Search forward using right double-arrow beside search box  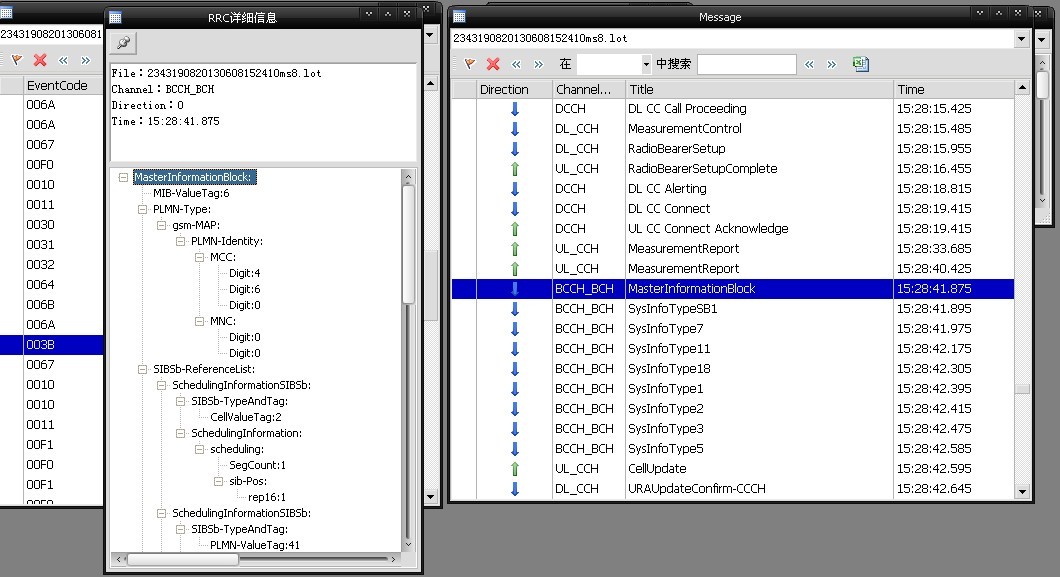832,65
